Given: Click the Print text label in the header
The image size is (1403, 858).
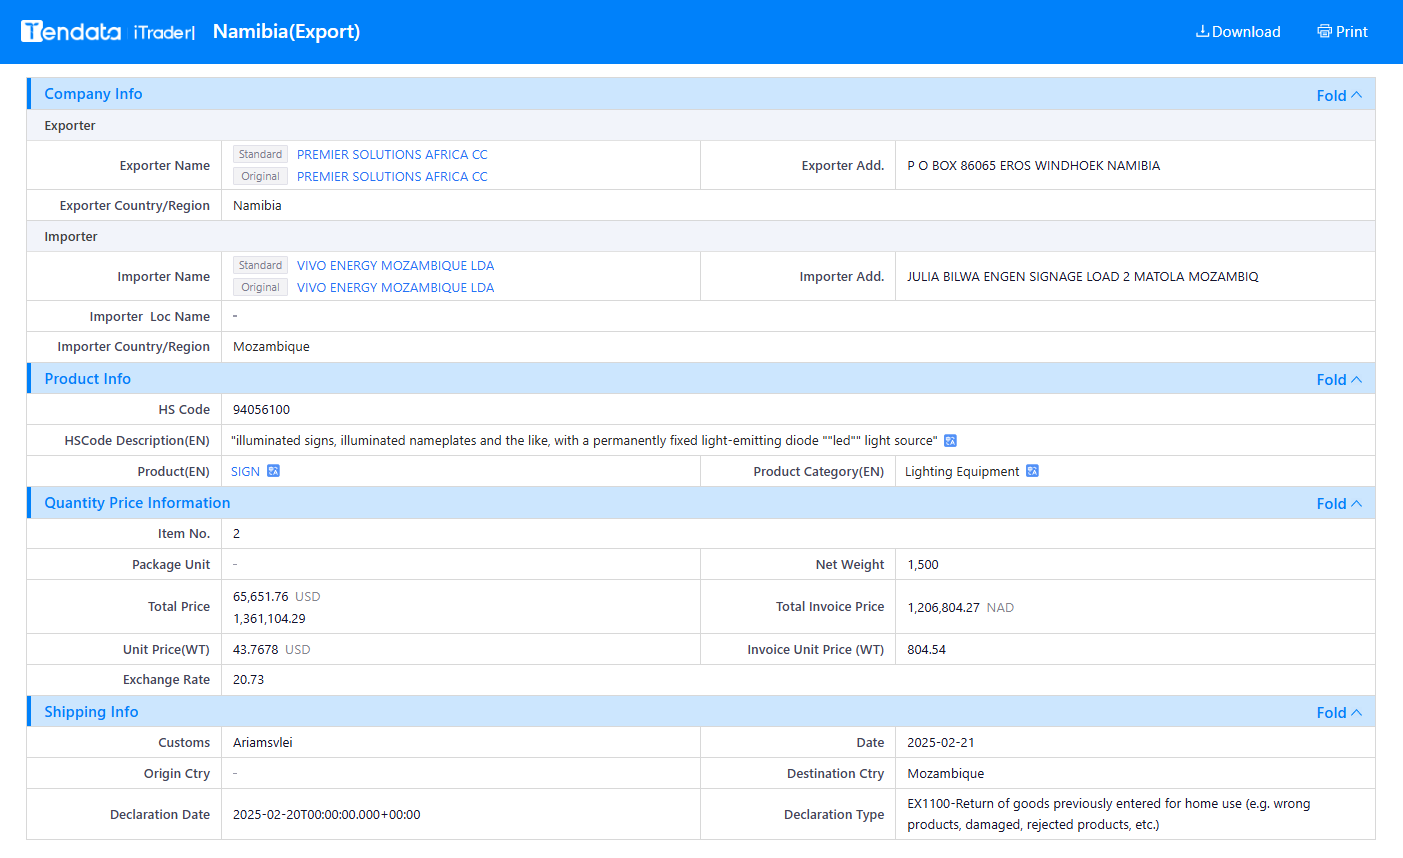Looking at the screenshot, I should (1352, 31).
